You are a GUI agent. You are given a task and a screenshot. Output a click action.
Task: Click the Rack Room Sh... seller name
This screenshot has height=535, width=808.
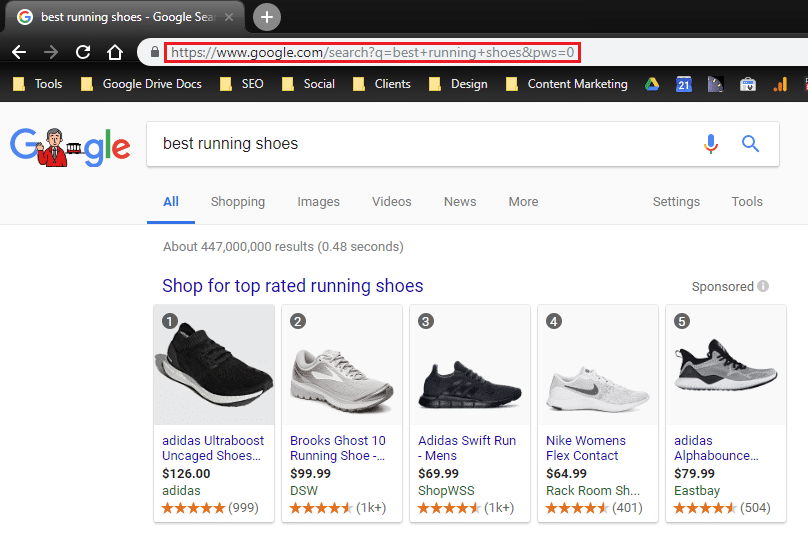(x=593, y=491)
